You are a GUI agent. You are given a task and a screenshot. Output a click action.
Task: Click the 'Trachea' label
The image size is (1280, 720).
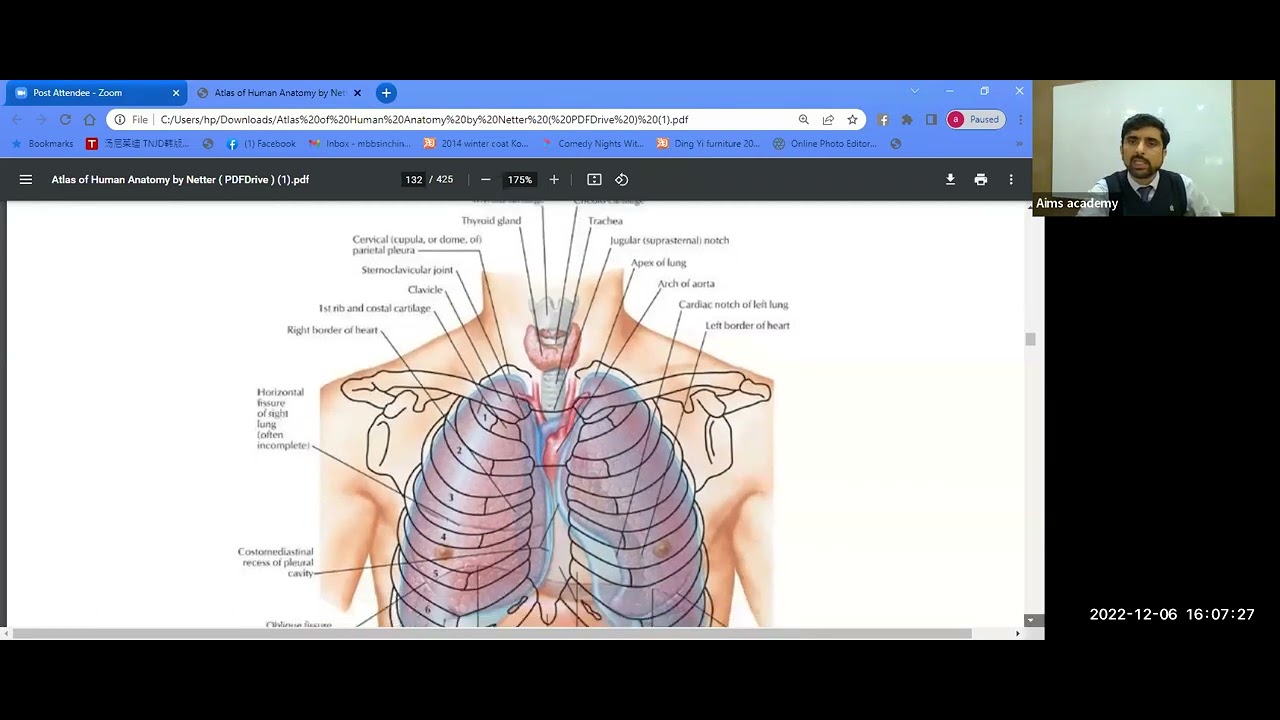605,221
